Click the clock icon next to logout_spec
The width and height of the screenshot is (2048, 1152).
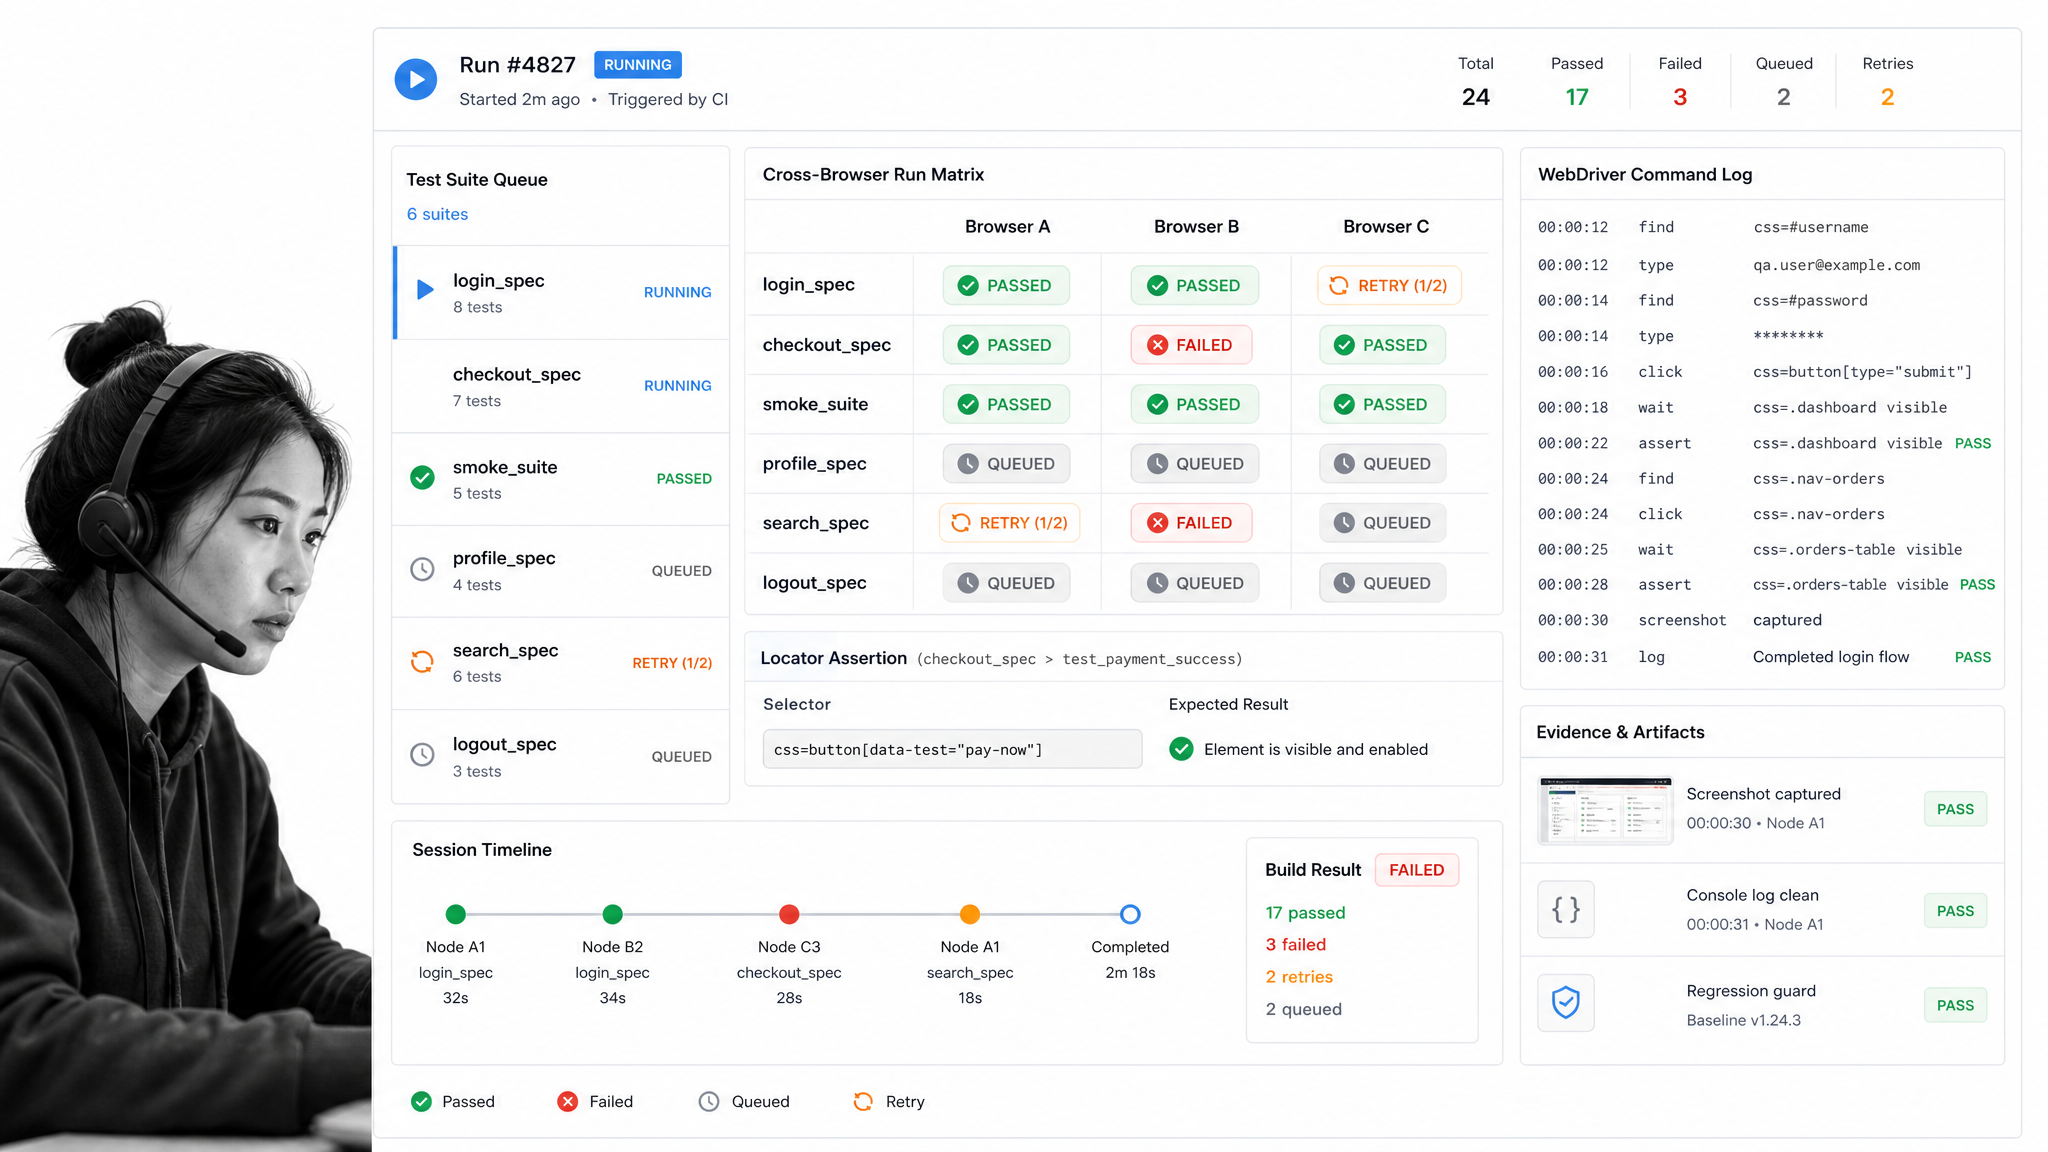tap(423, 755)
